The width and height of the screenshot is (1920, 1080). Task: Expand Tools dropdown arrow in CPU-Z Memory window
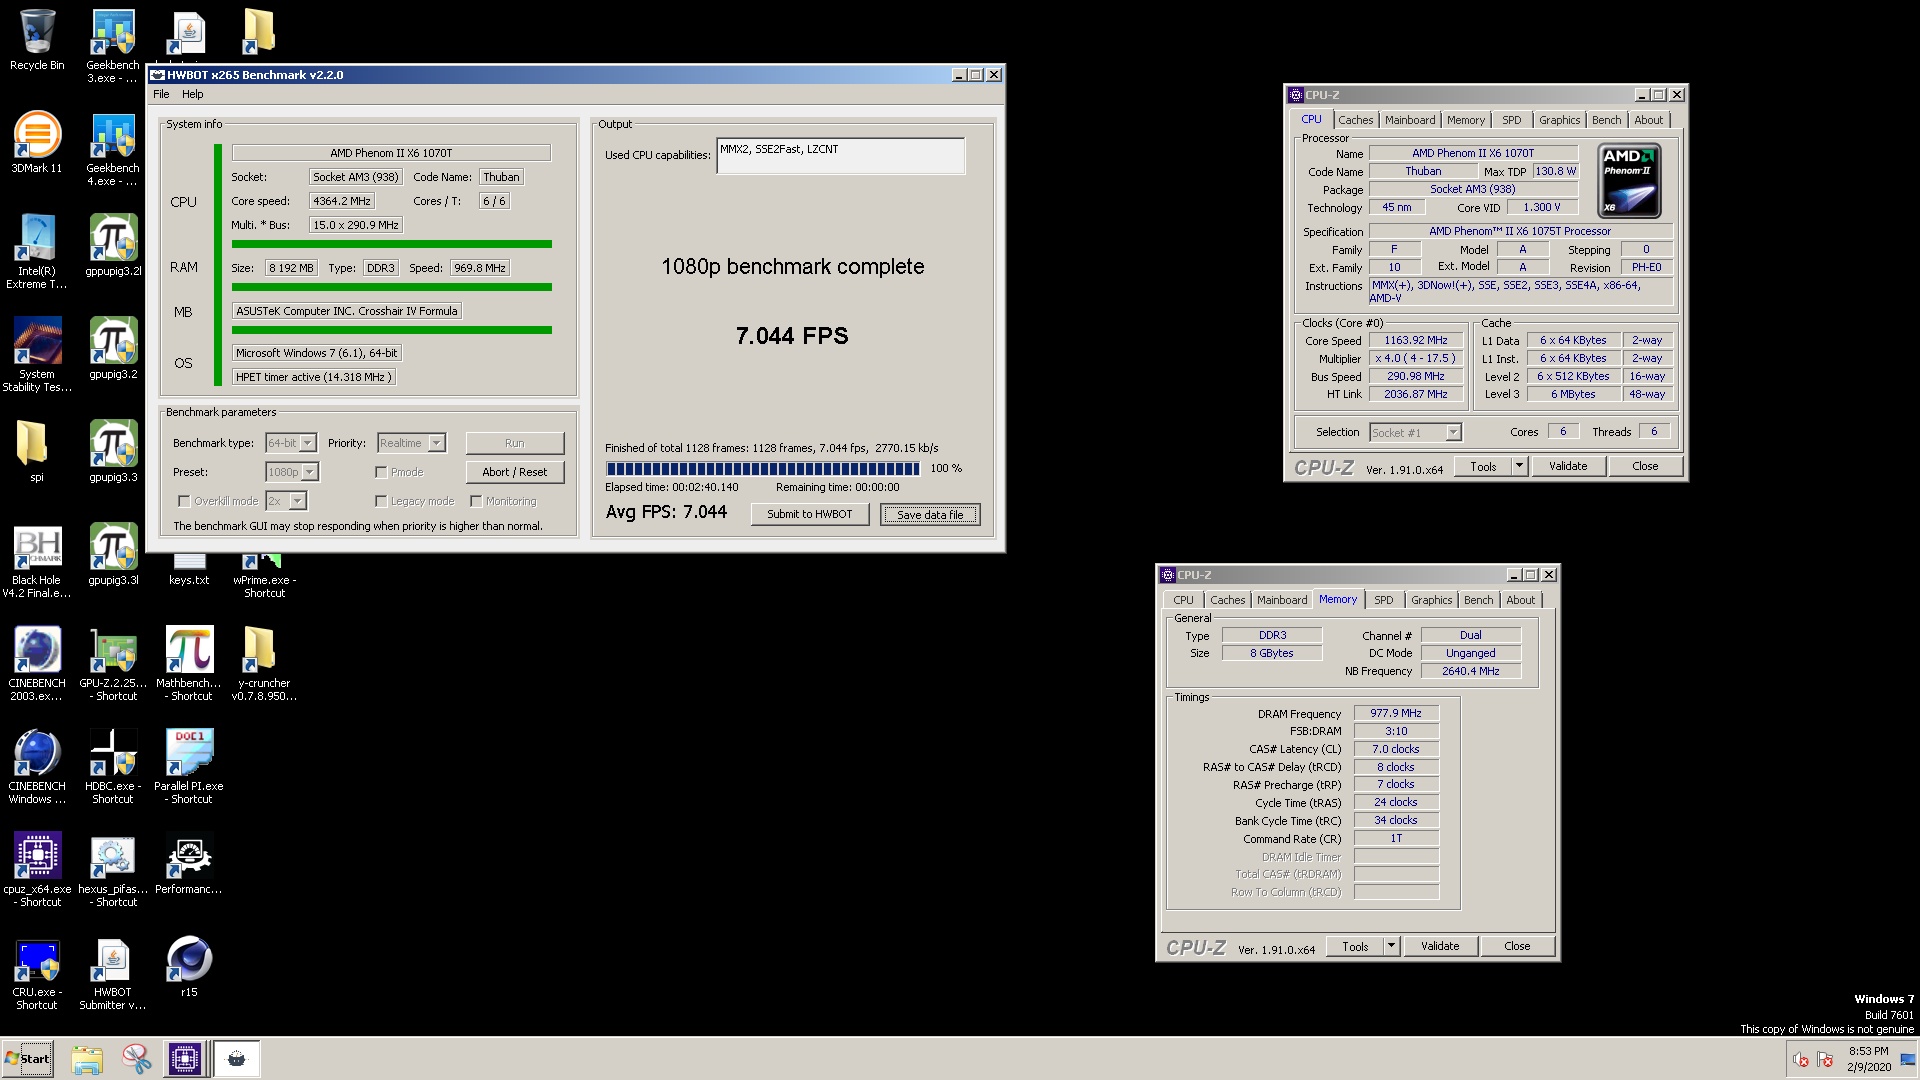(x=1391, y=946)
